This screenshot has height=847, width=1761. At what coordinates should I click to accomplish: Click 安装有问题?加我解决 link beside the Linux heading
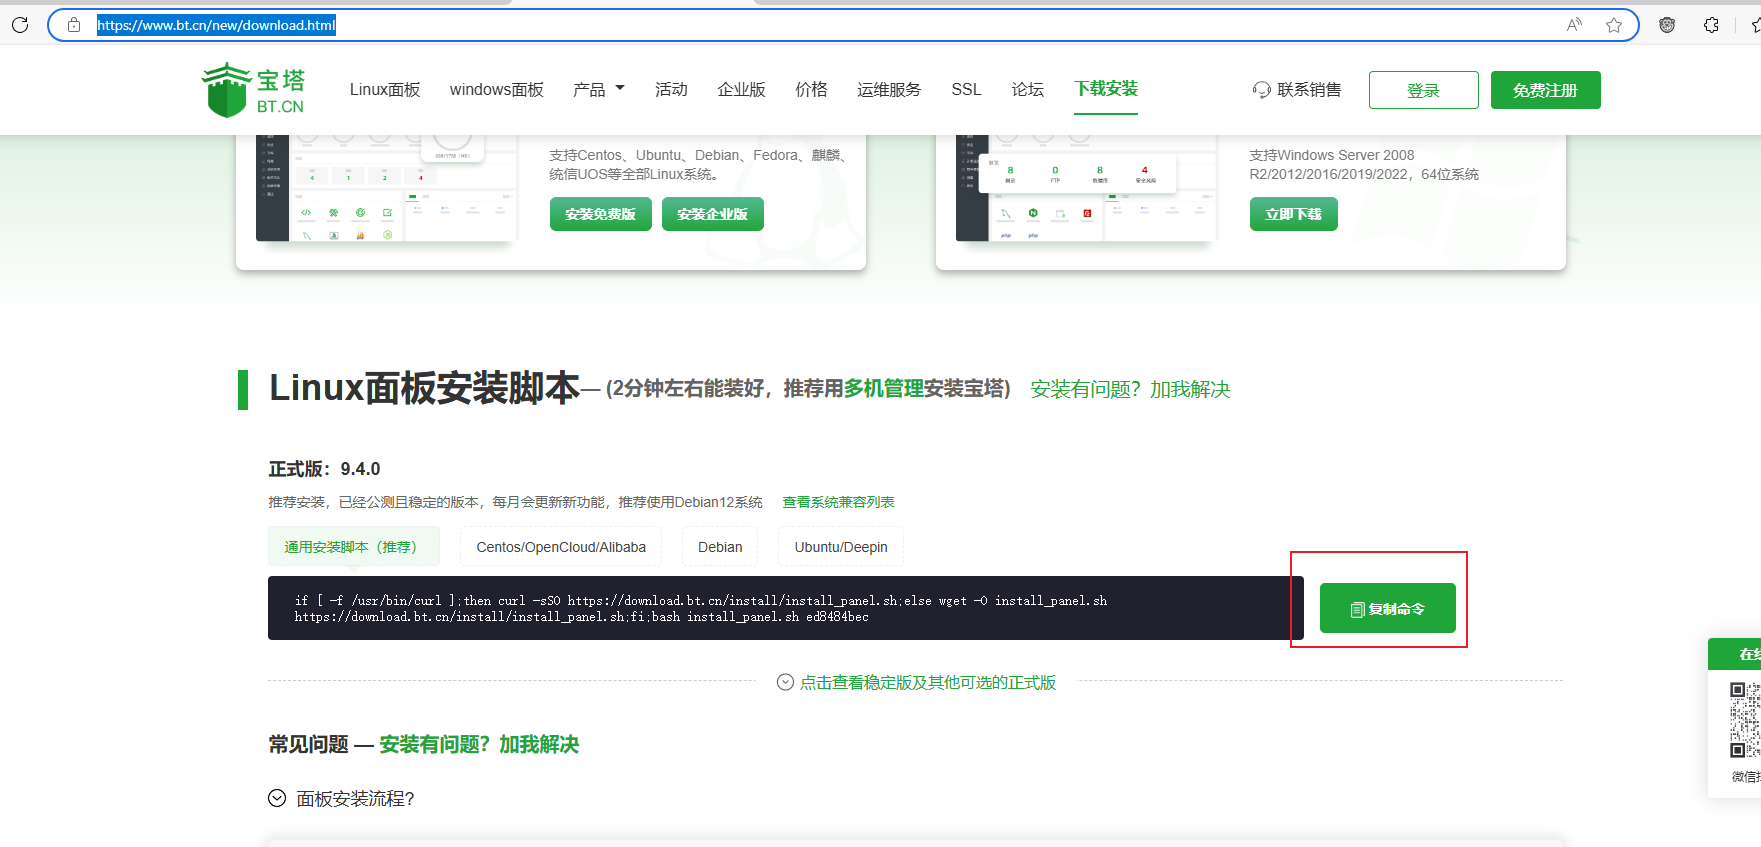point(1130,389)
